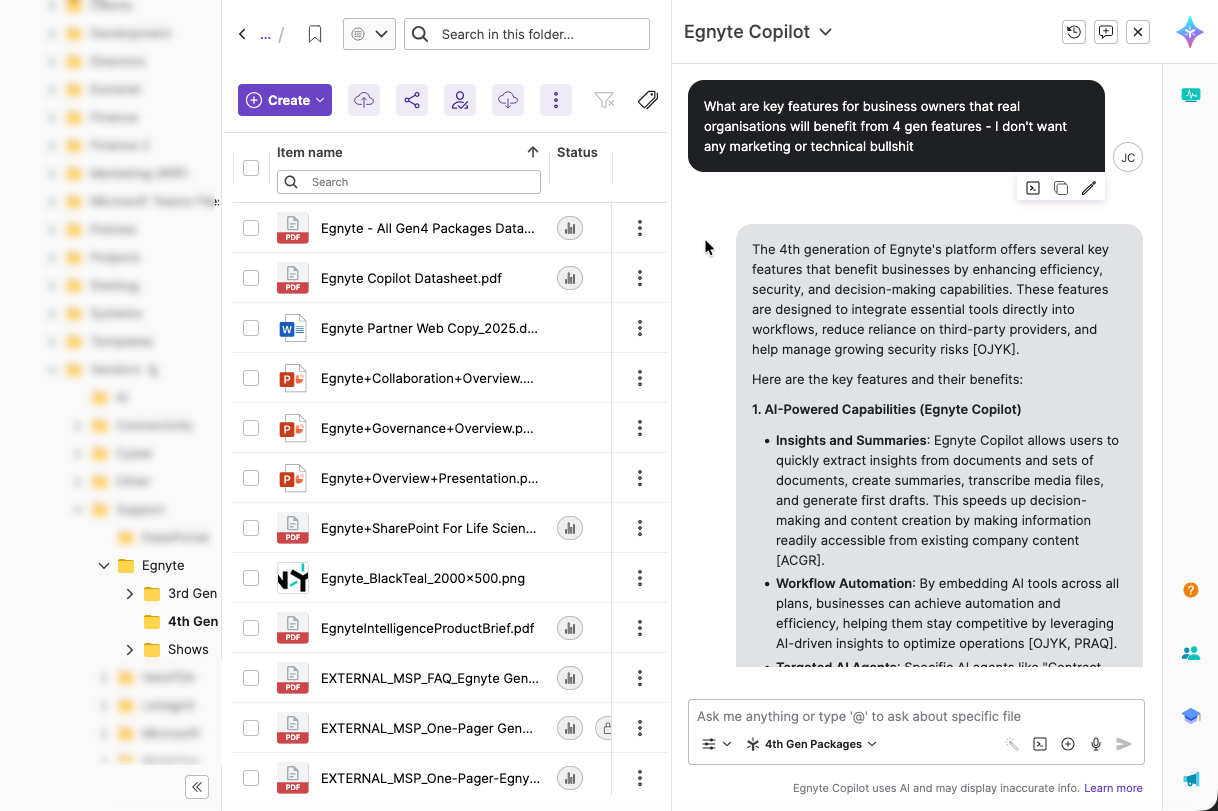Expand the 3rd Gen folder
Screen dimensions: 1218x811
pyautogui.click(x=130, y=593)
